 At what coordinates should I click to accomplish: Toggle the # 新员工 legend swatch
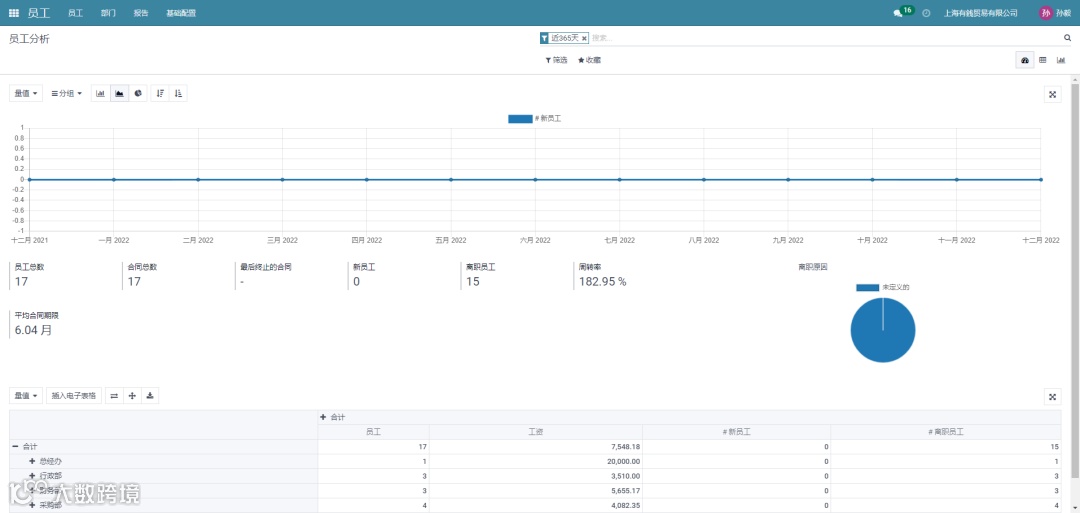pyautogui.click(x=520, y=119)
